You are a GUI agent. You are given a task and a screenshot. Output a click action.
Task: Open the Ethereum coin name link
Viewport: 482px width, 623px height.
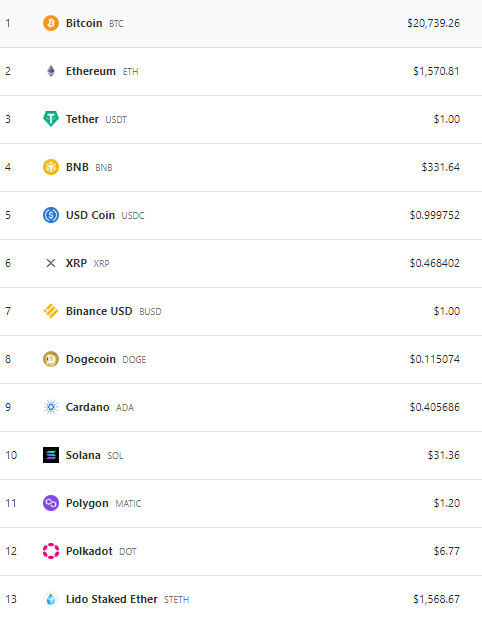[91, 71]
